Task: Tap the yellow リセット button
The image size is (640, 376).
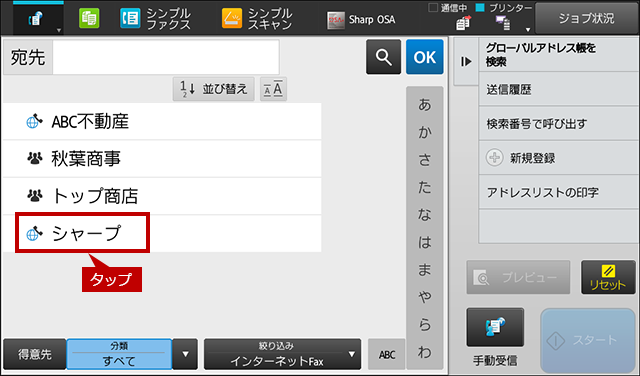Action: (x=608, y=277)
